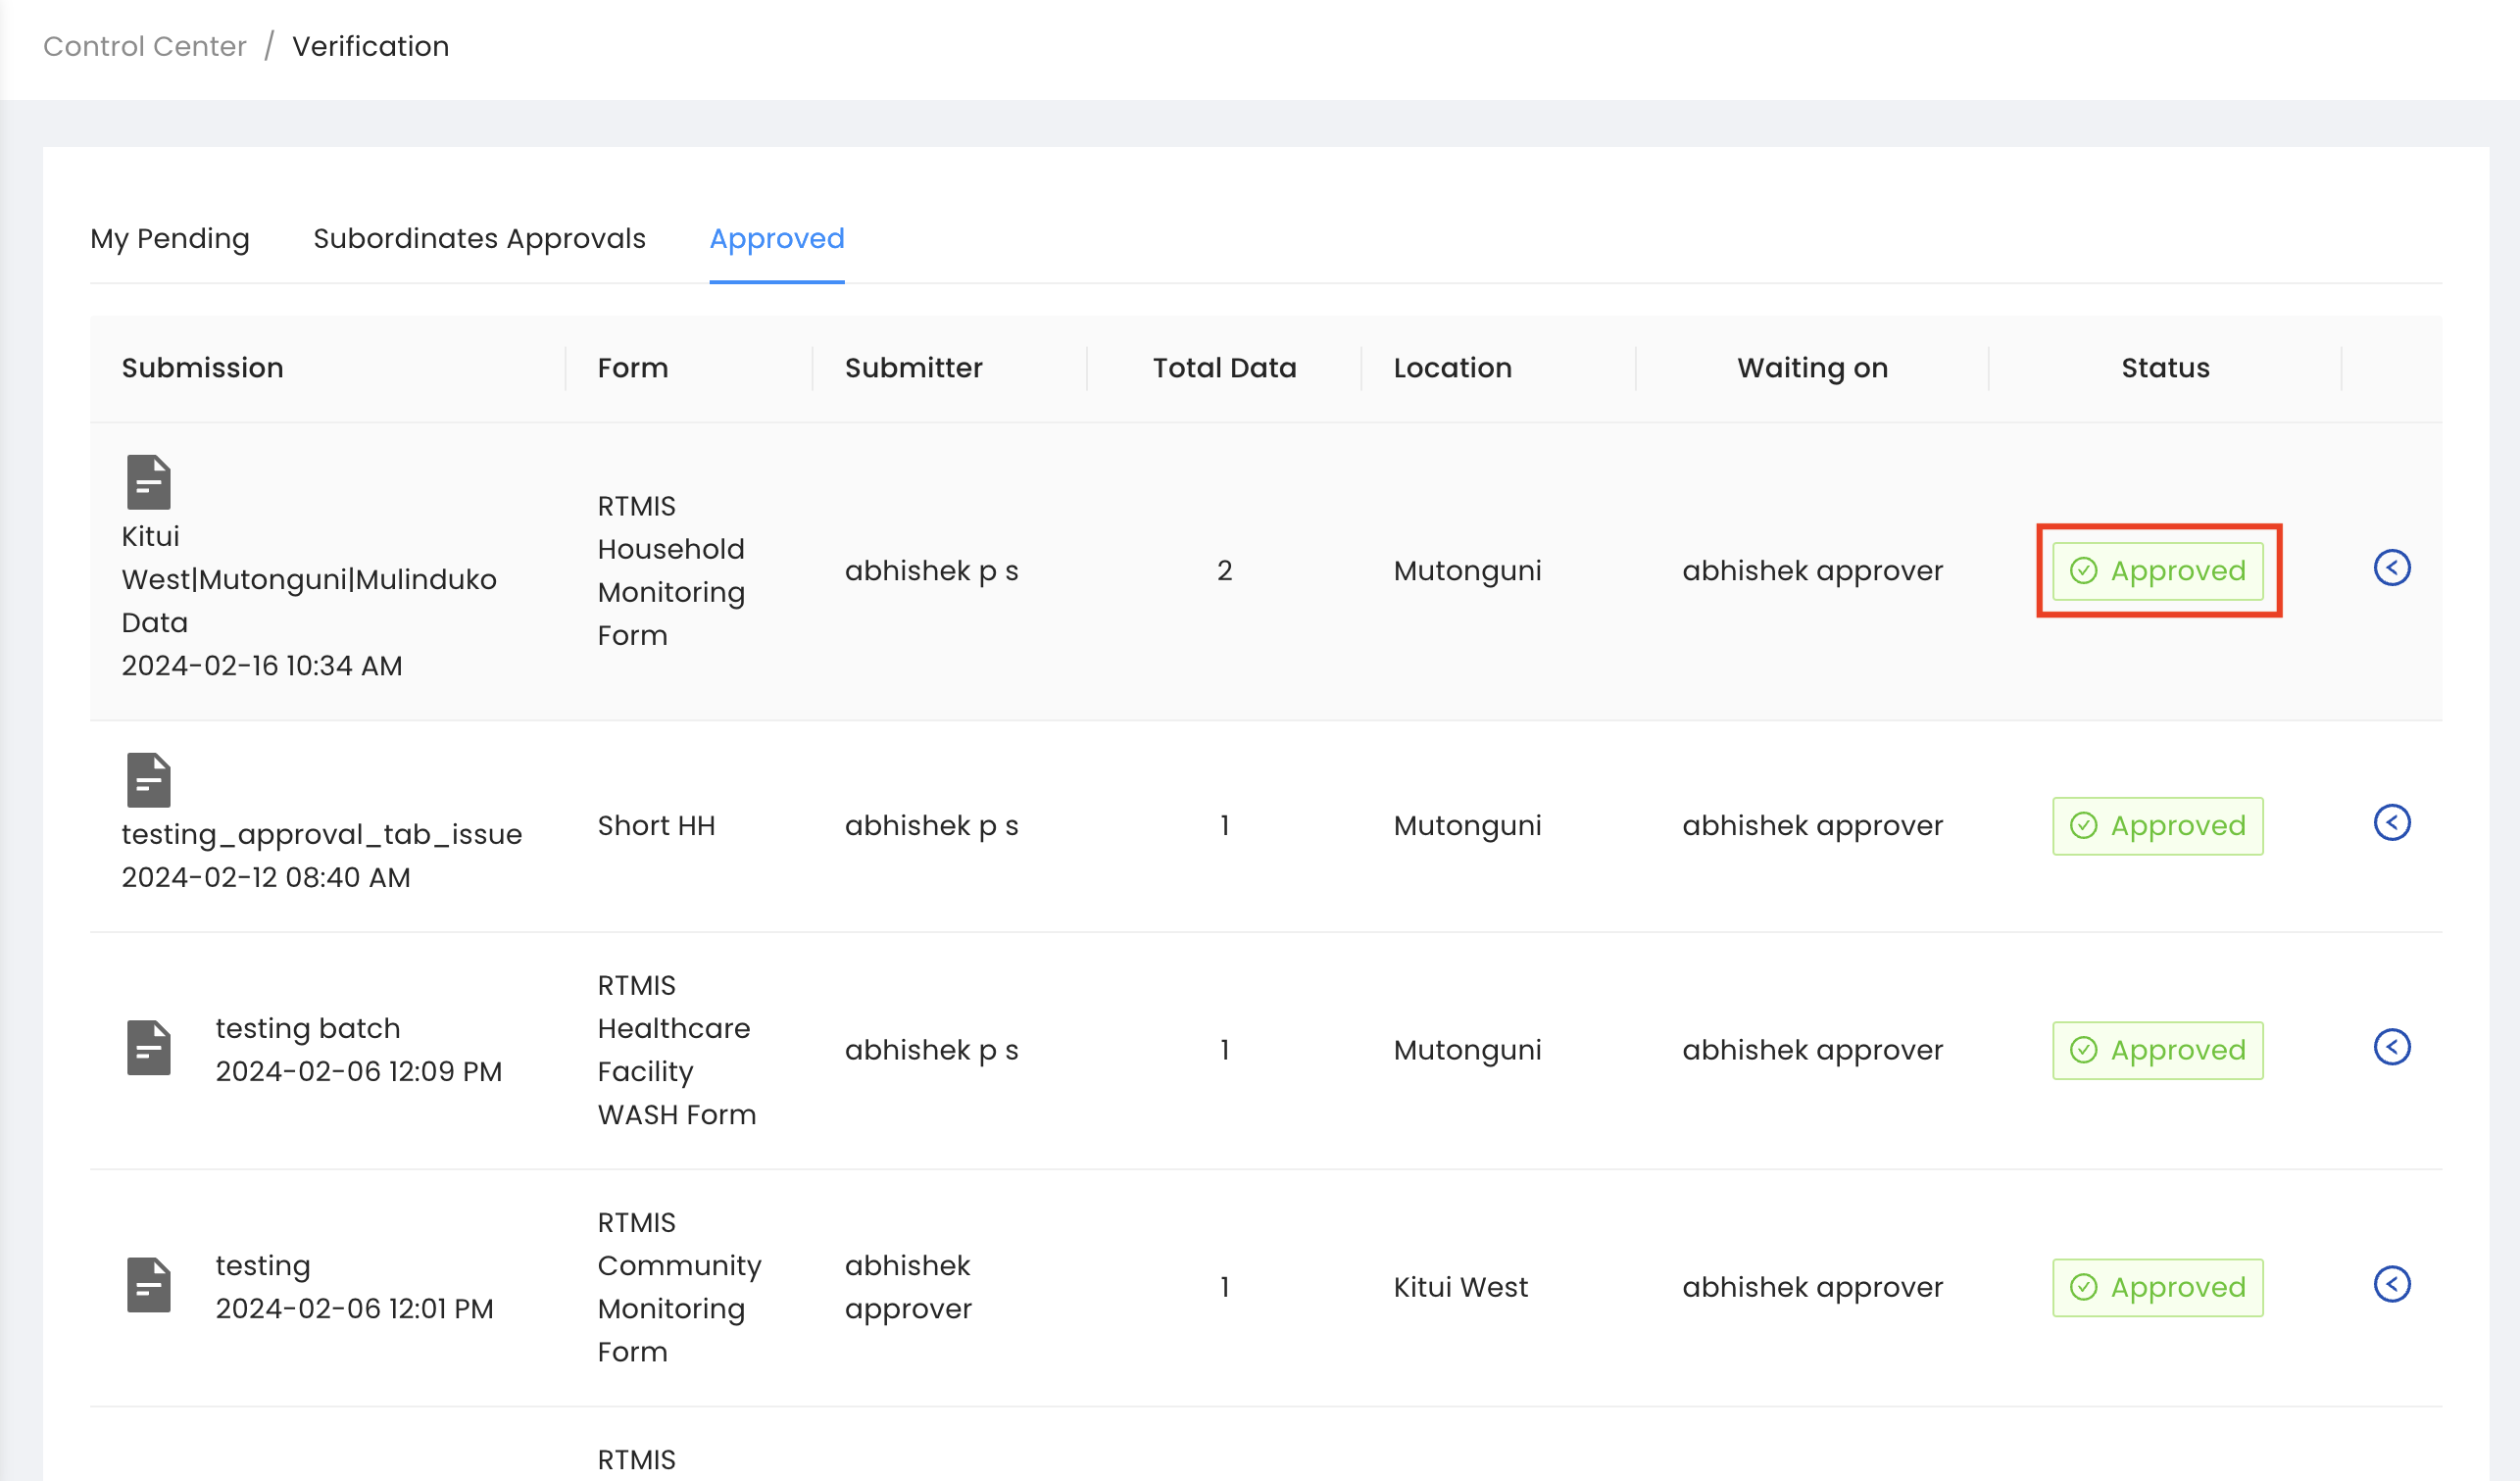
Task: Click highlighted Approved status tag in first row
Action: 2157,571
